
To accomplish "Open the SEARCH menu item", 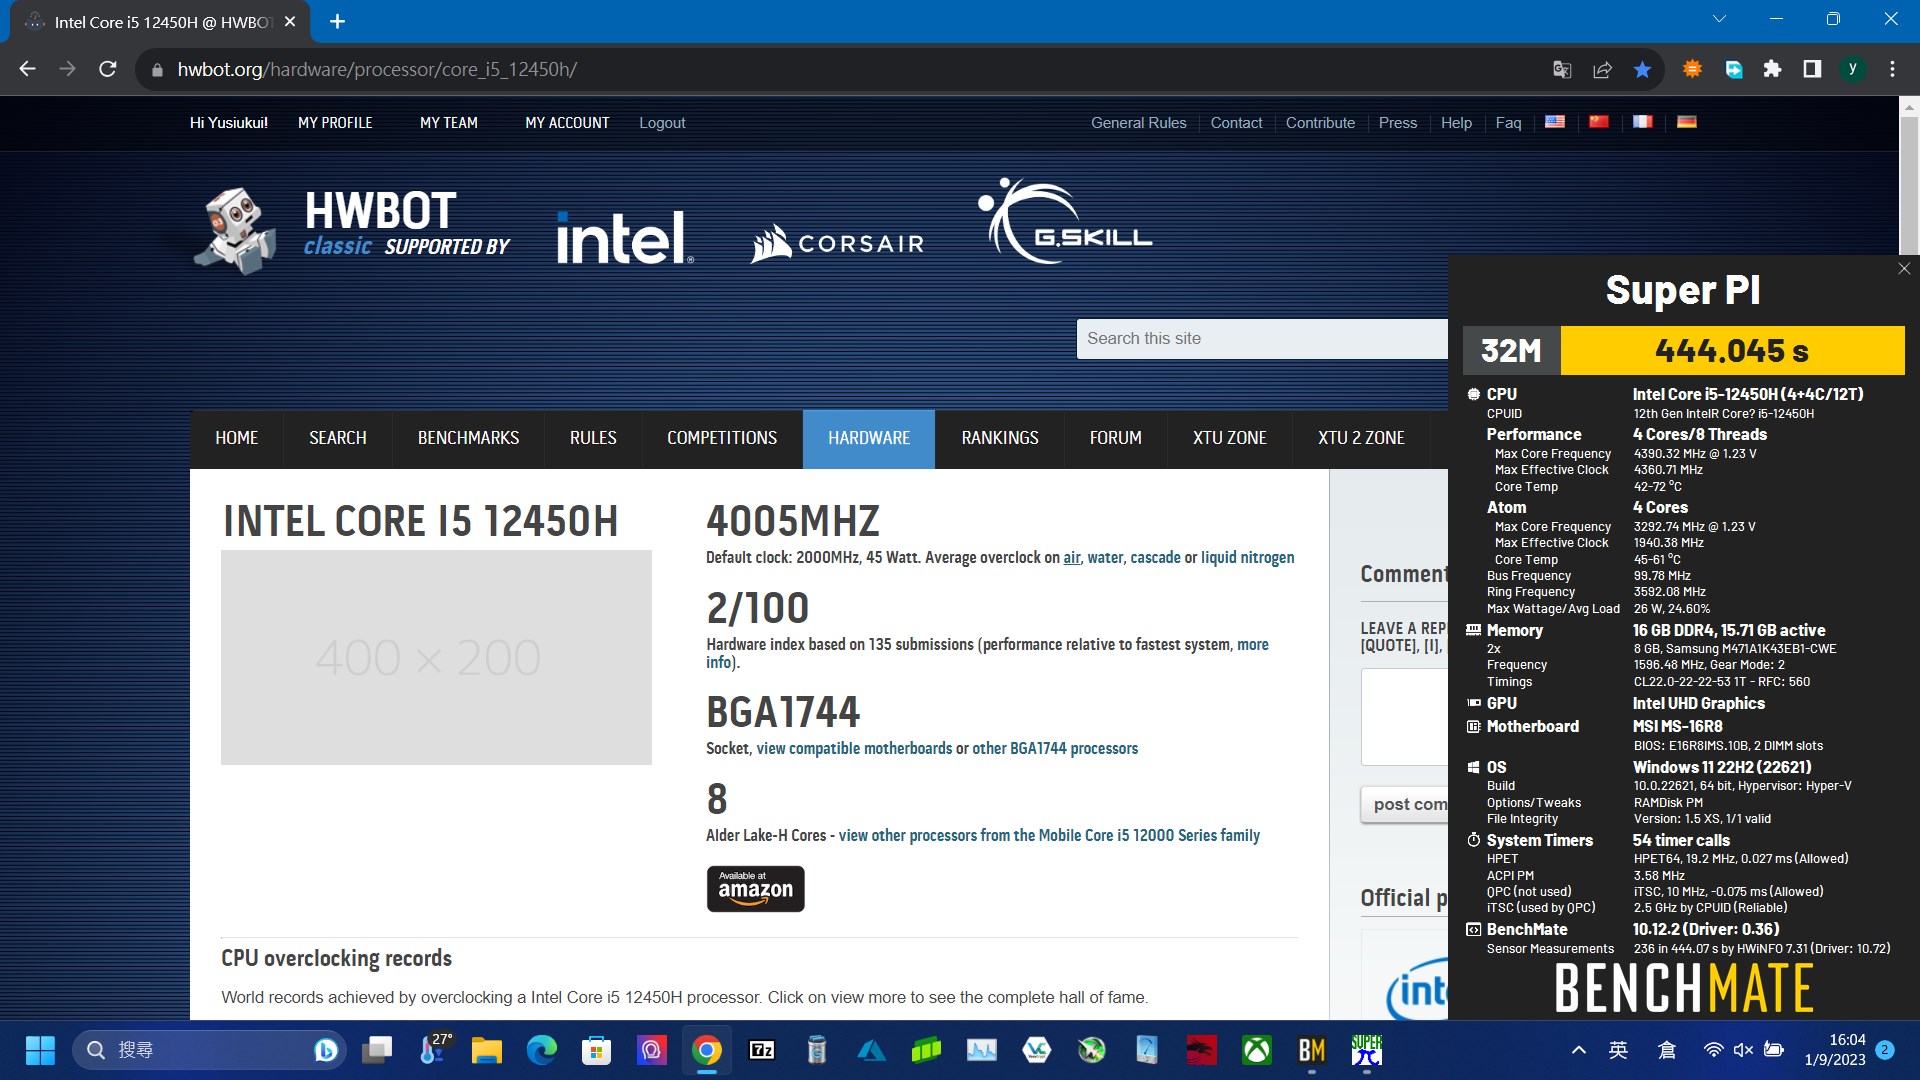I will click(338, 438).
